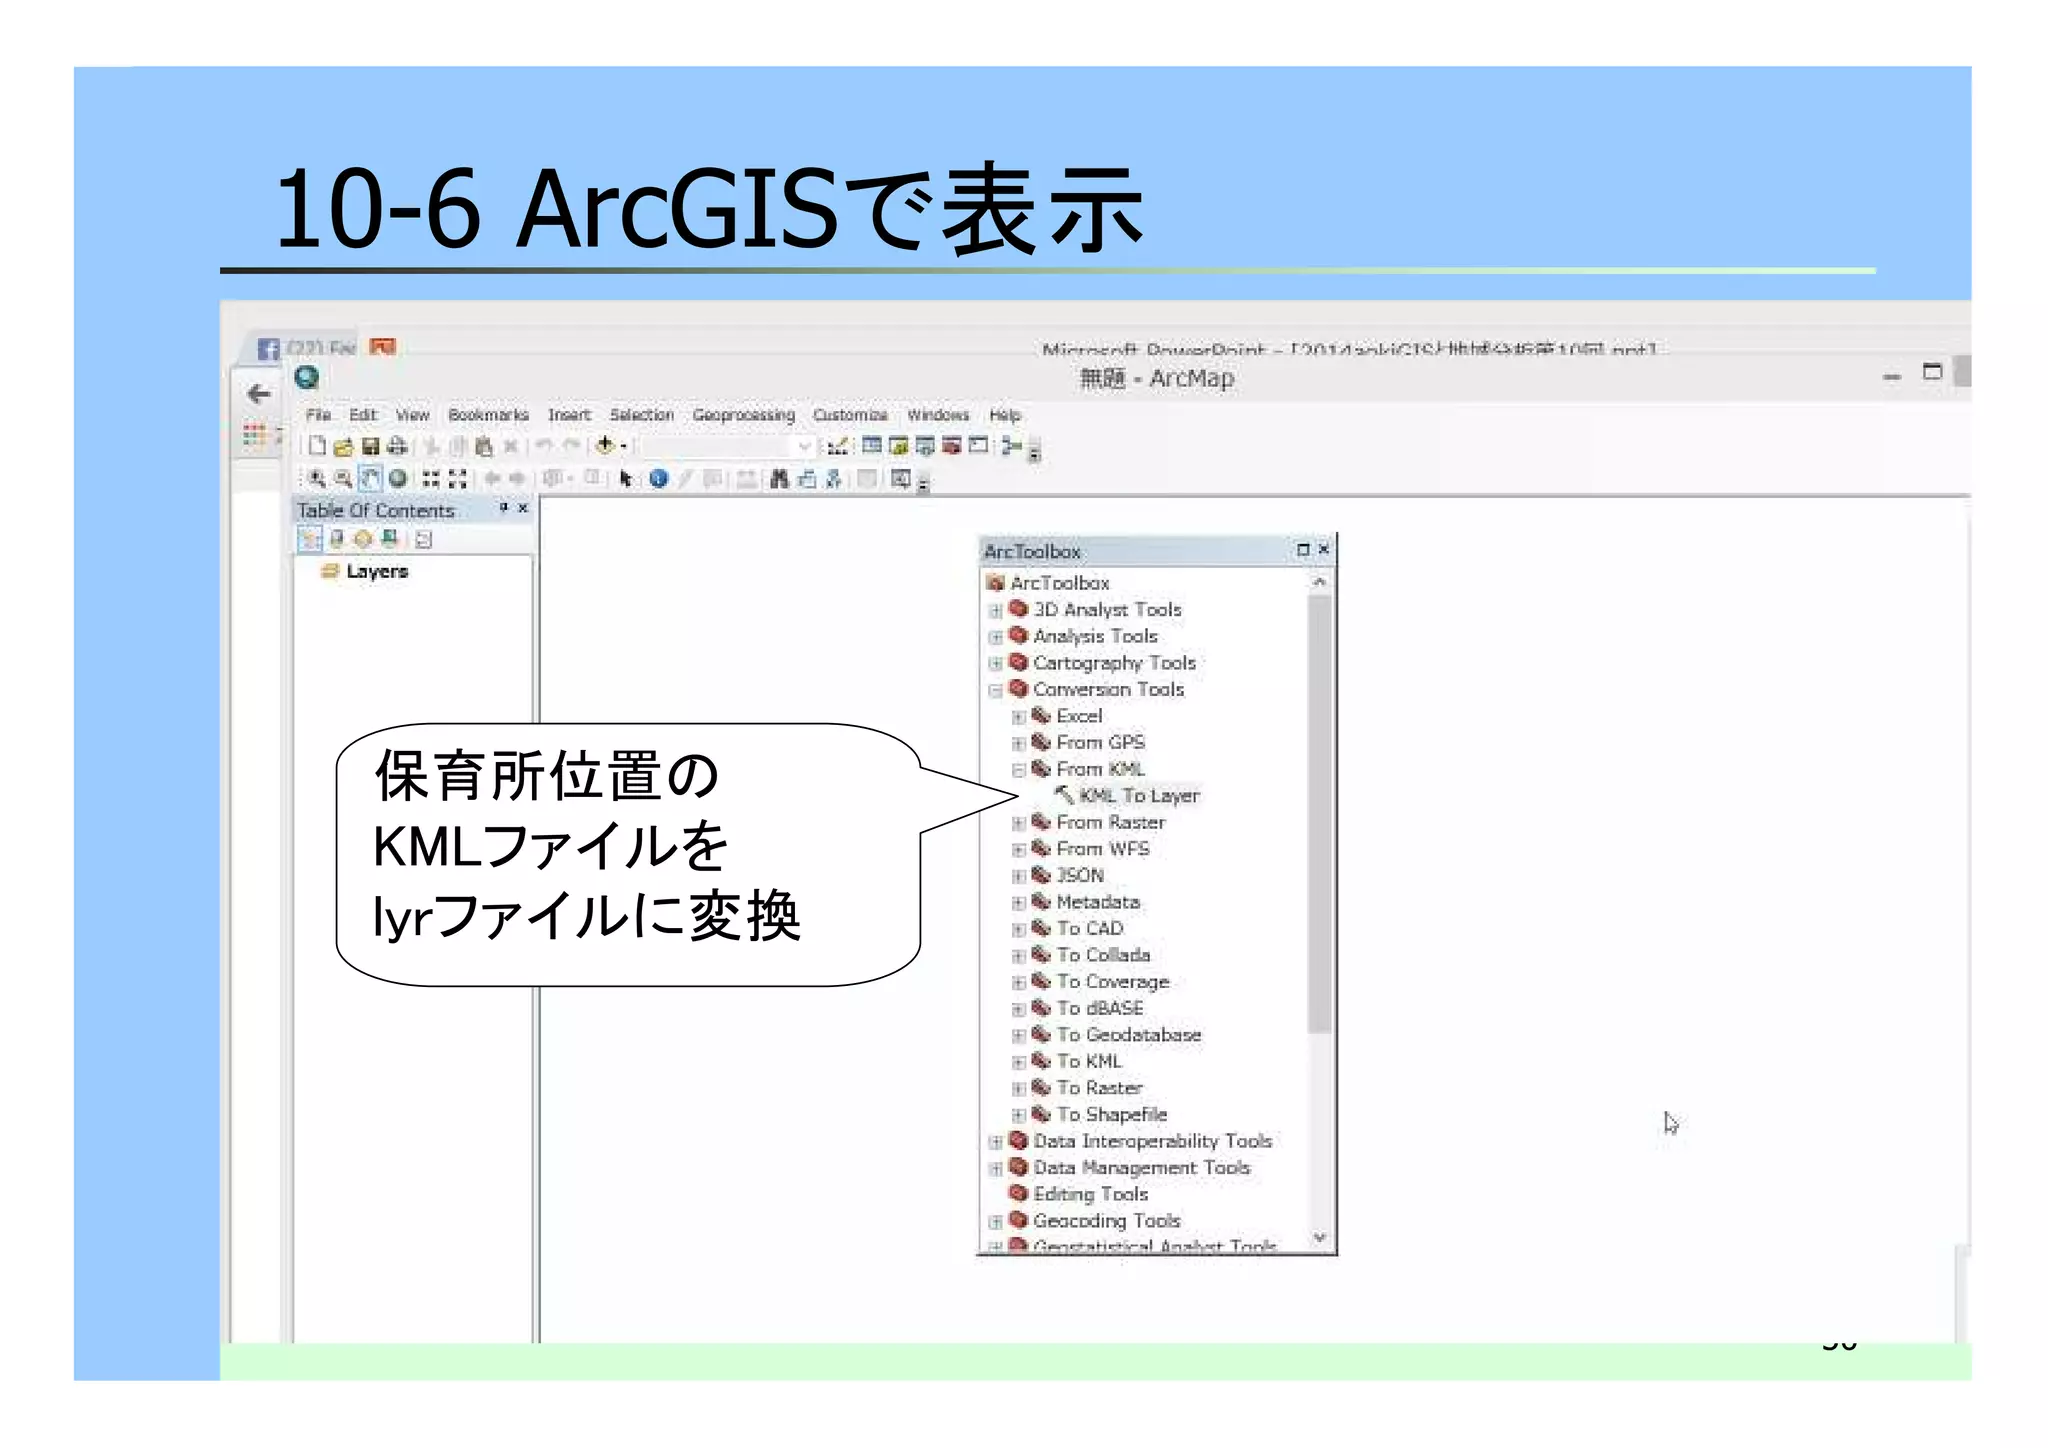Open the Selection menu

[x=642, y=415]
